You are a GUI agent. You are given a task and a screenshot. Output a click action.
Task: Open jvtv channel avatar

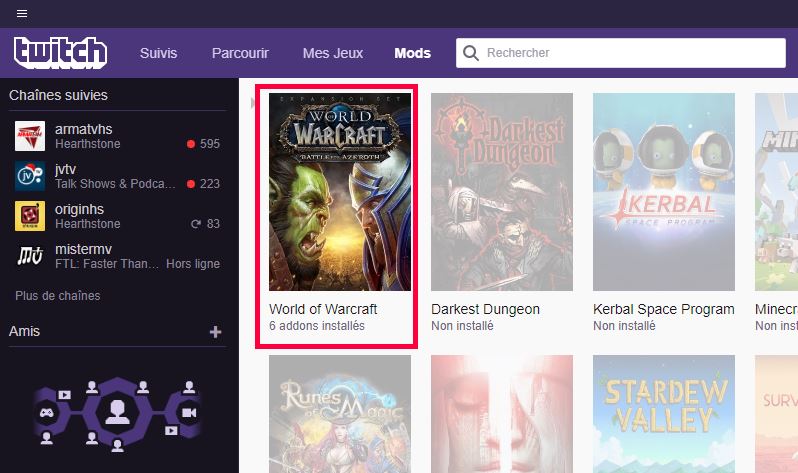(30, 176)
